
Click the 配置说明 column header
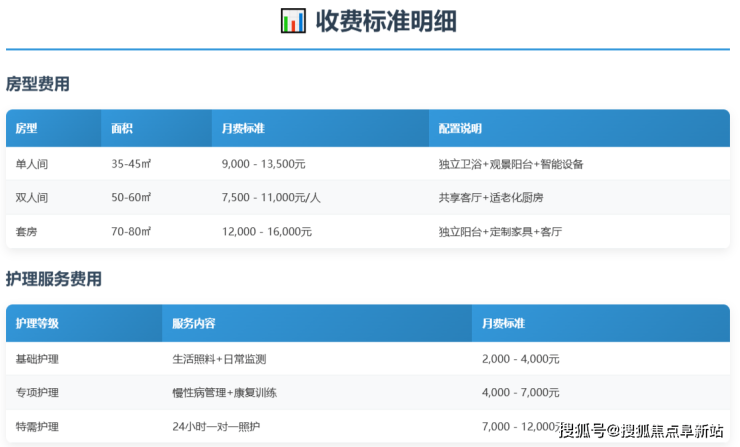click(x=460, y=129)
